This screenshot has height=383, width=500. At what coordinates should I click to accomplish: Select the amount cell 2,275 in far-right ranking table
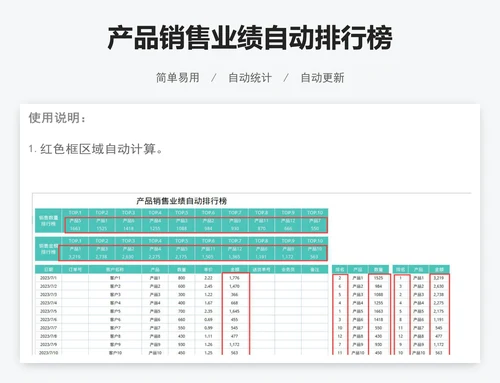click(x=439, y=303)
